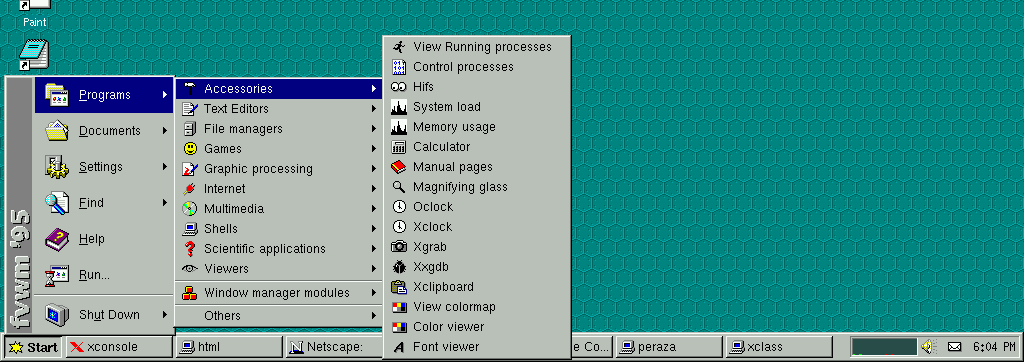Expand the Shut Down submenu arrow
The width and height of the screenshot is (1024, 362).
pyautogui.click(x=165, y=315)
